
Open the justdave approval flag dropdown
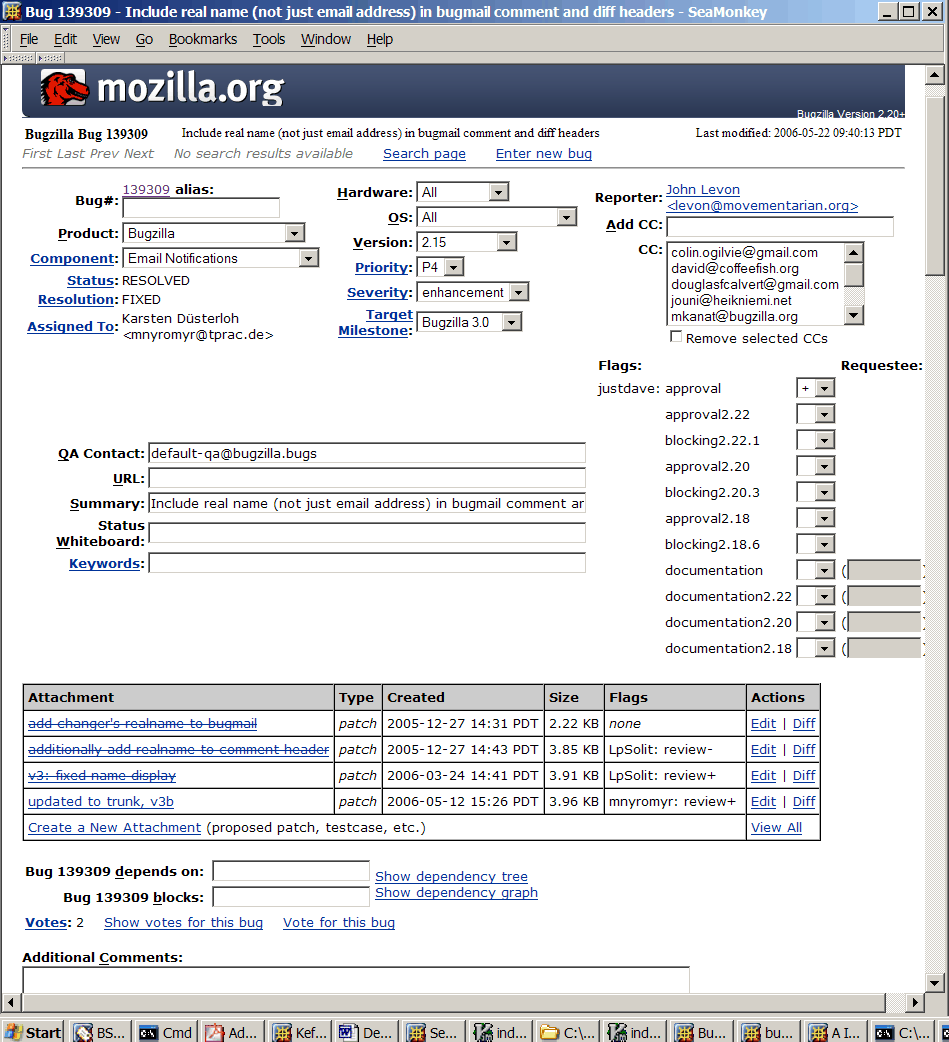pos(815,388)
